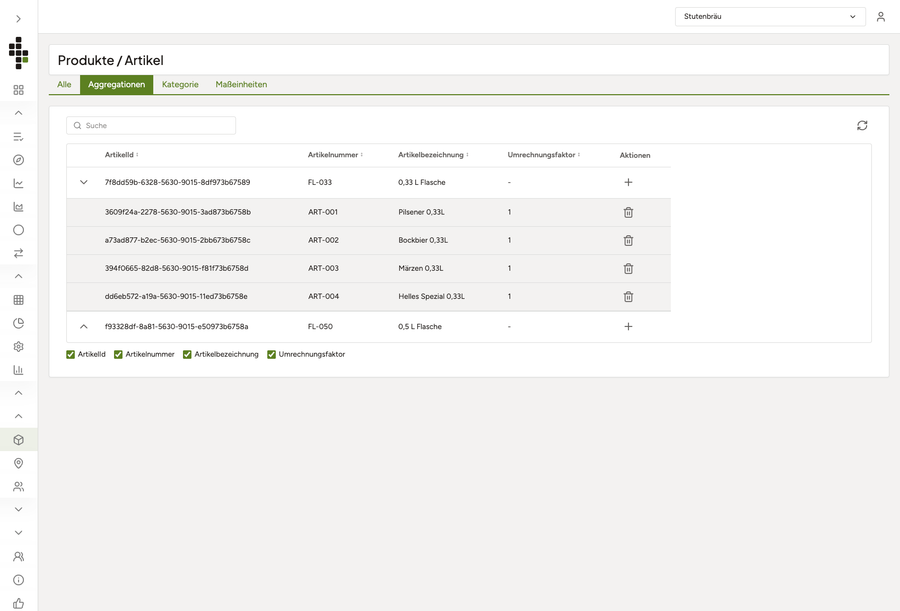Open the location pin sidebar item

click(x=18, y=463)
